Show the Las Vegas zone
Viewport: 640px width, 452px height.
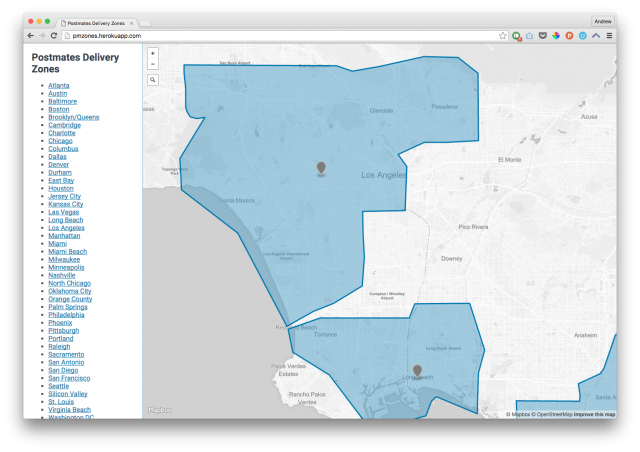point(64,212)
